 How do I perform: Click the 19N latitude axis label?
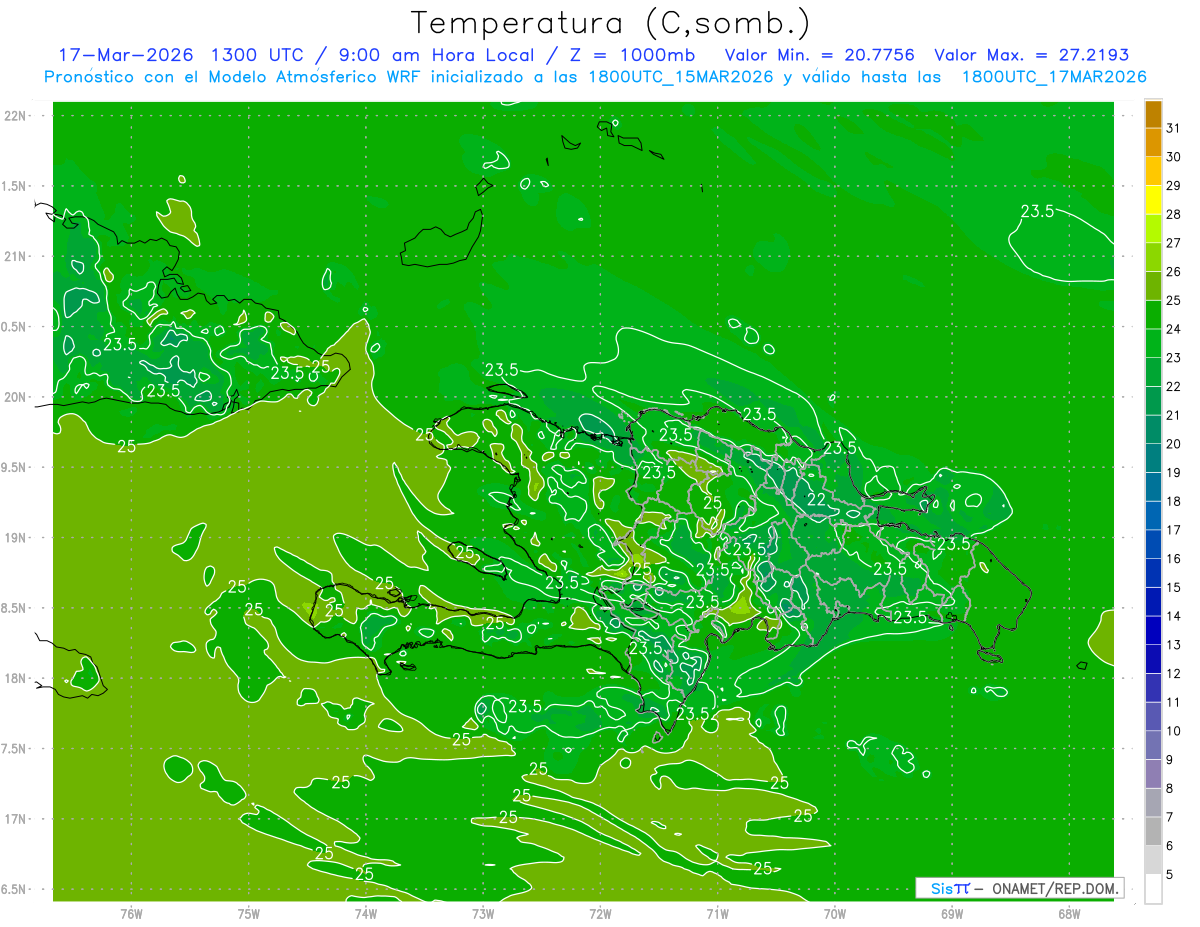(15, 538)
